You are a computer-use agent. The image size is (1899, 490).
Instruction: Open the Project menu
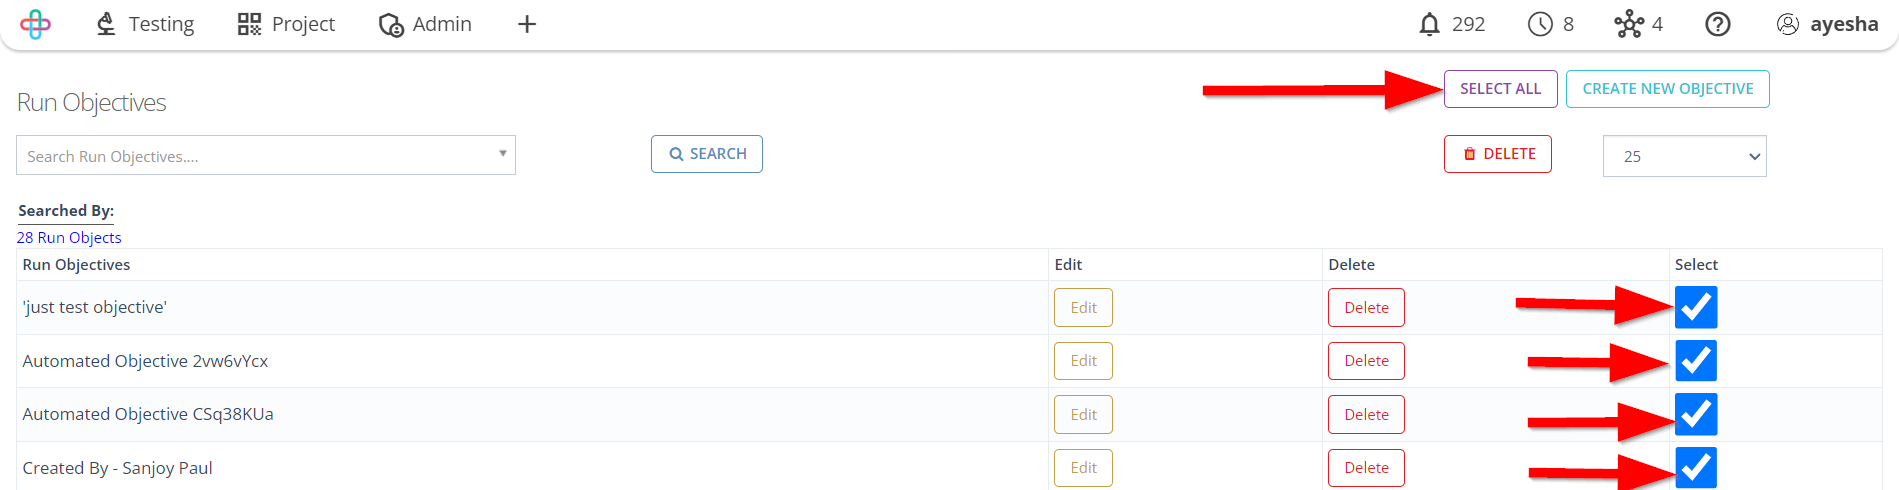point(286,24)
